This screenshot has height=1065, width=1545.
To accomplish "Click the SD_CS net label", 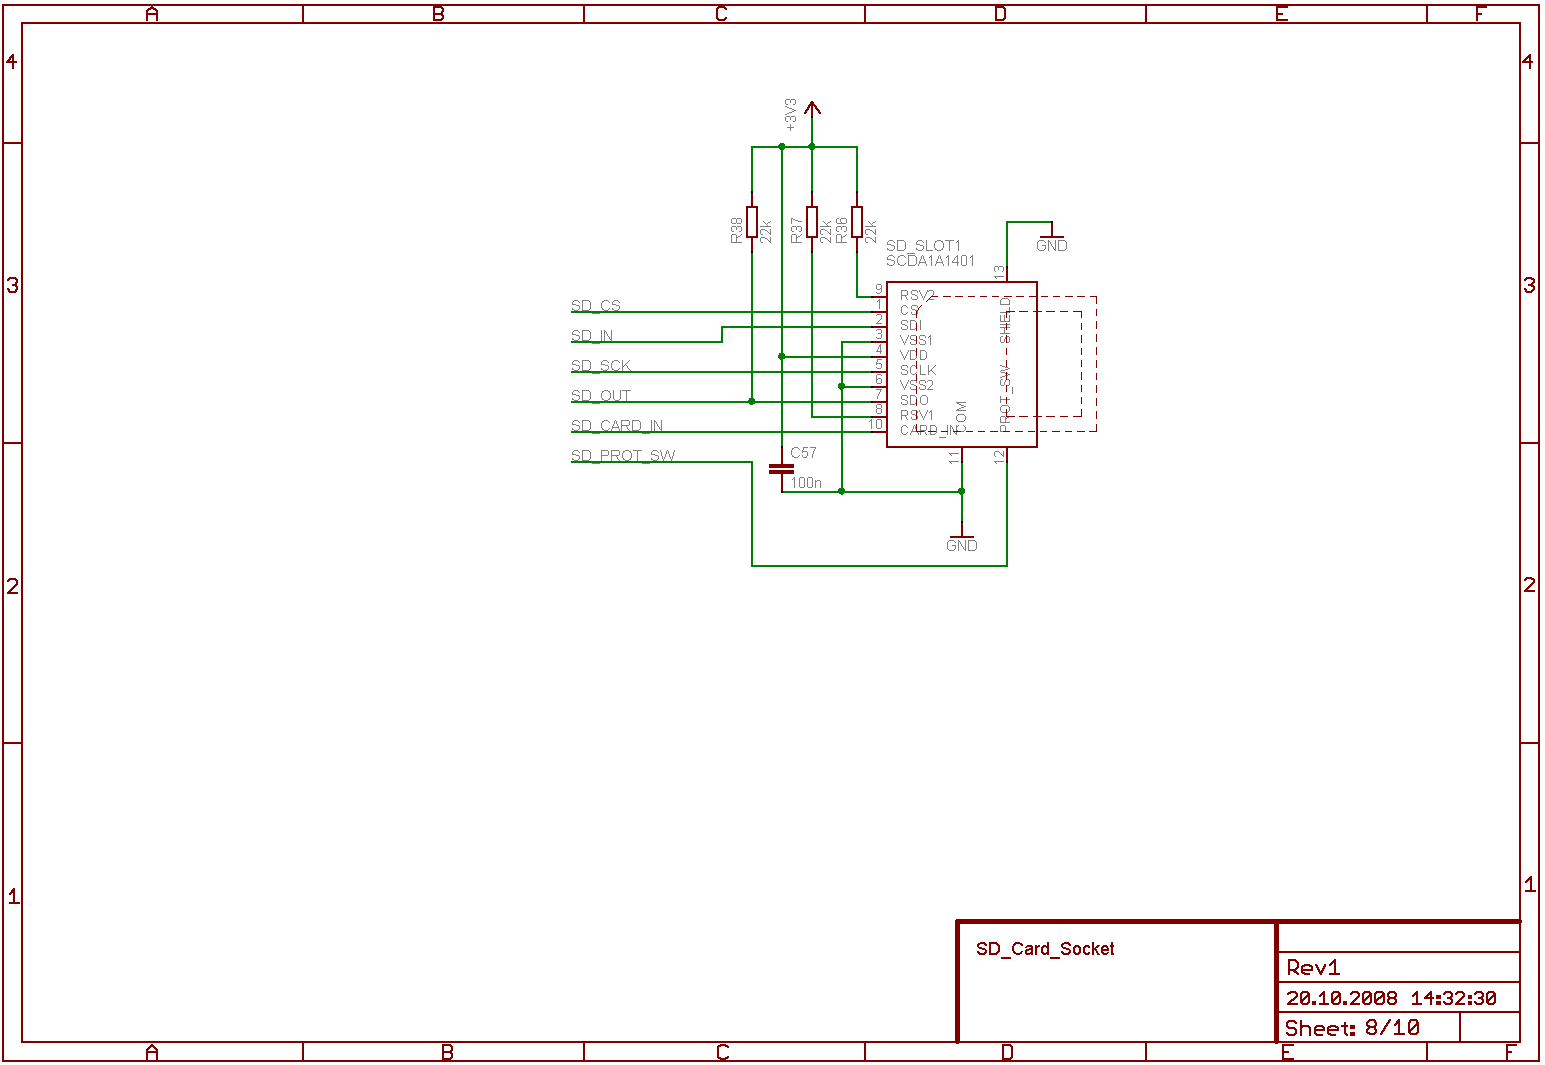I will click(x=596, y=306).
